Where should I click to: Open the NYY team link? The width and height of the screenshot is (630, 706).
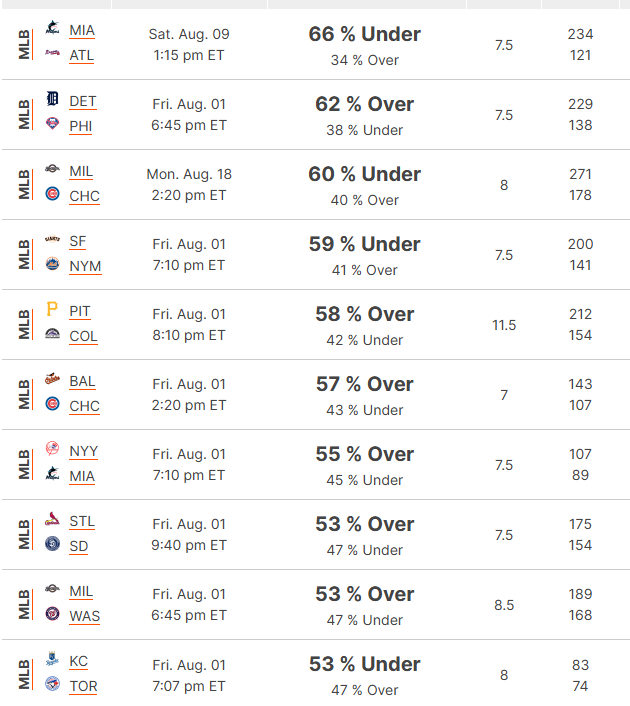pos(83,451)
